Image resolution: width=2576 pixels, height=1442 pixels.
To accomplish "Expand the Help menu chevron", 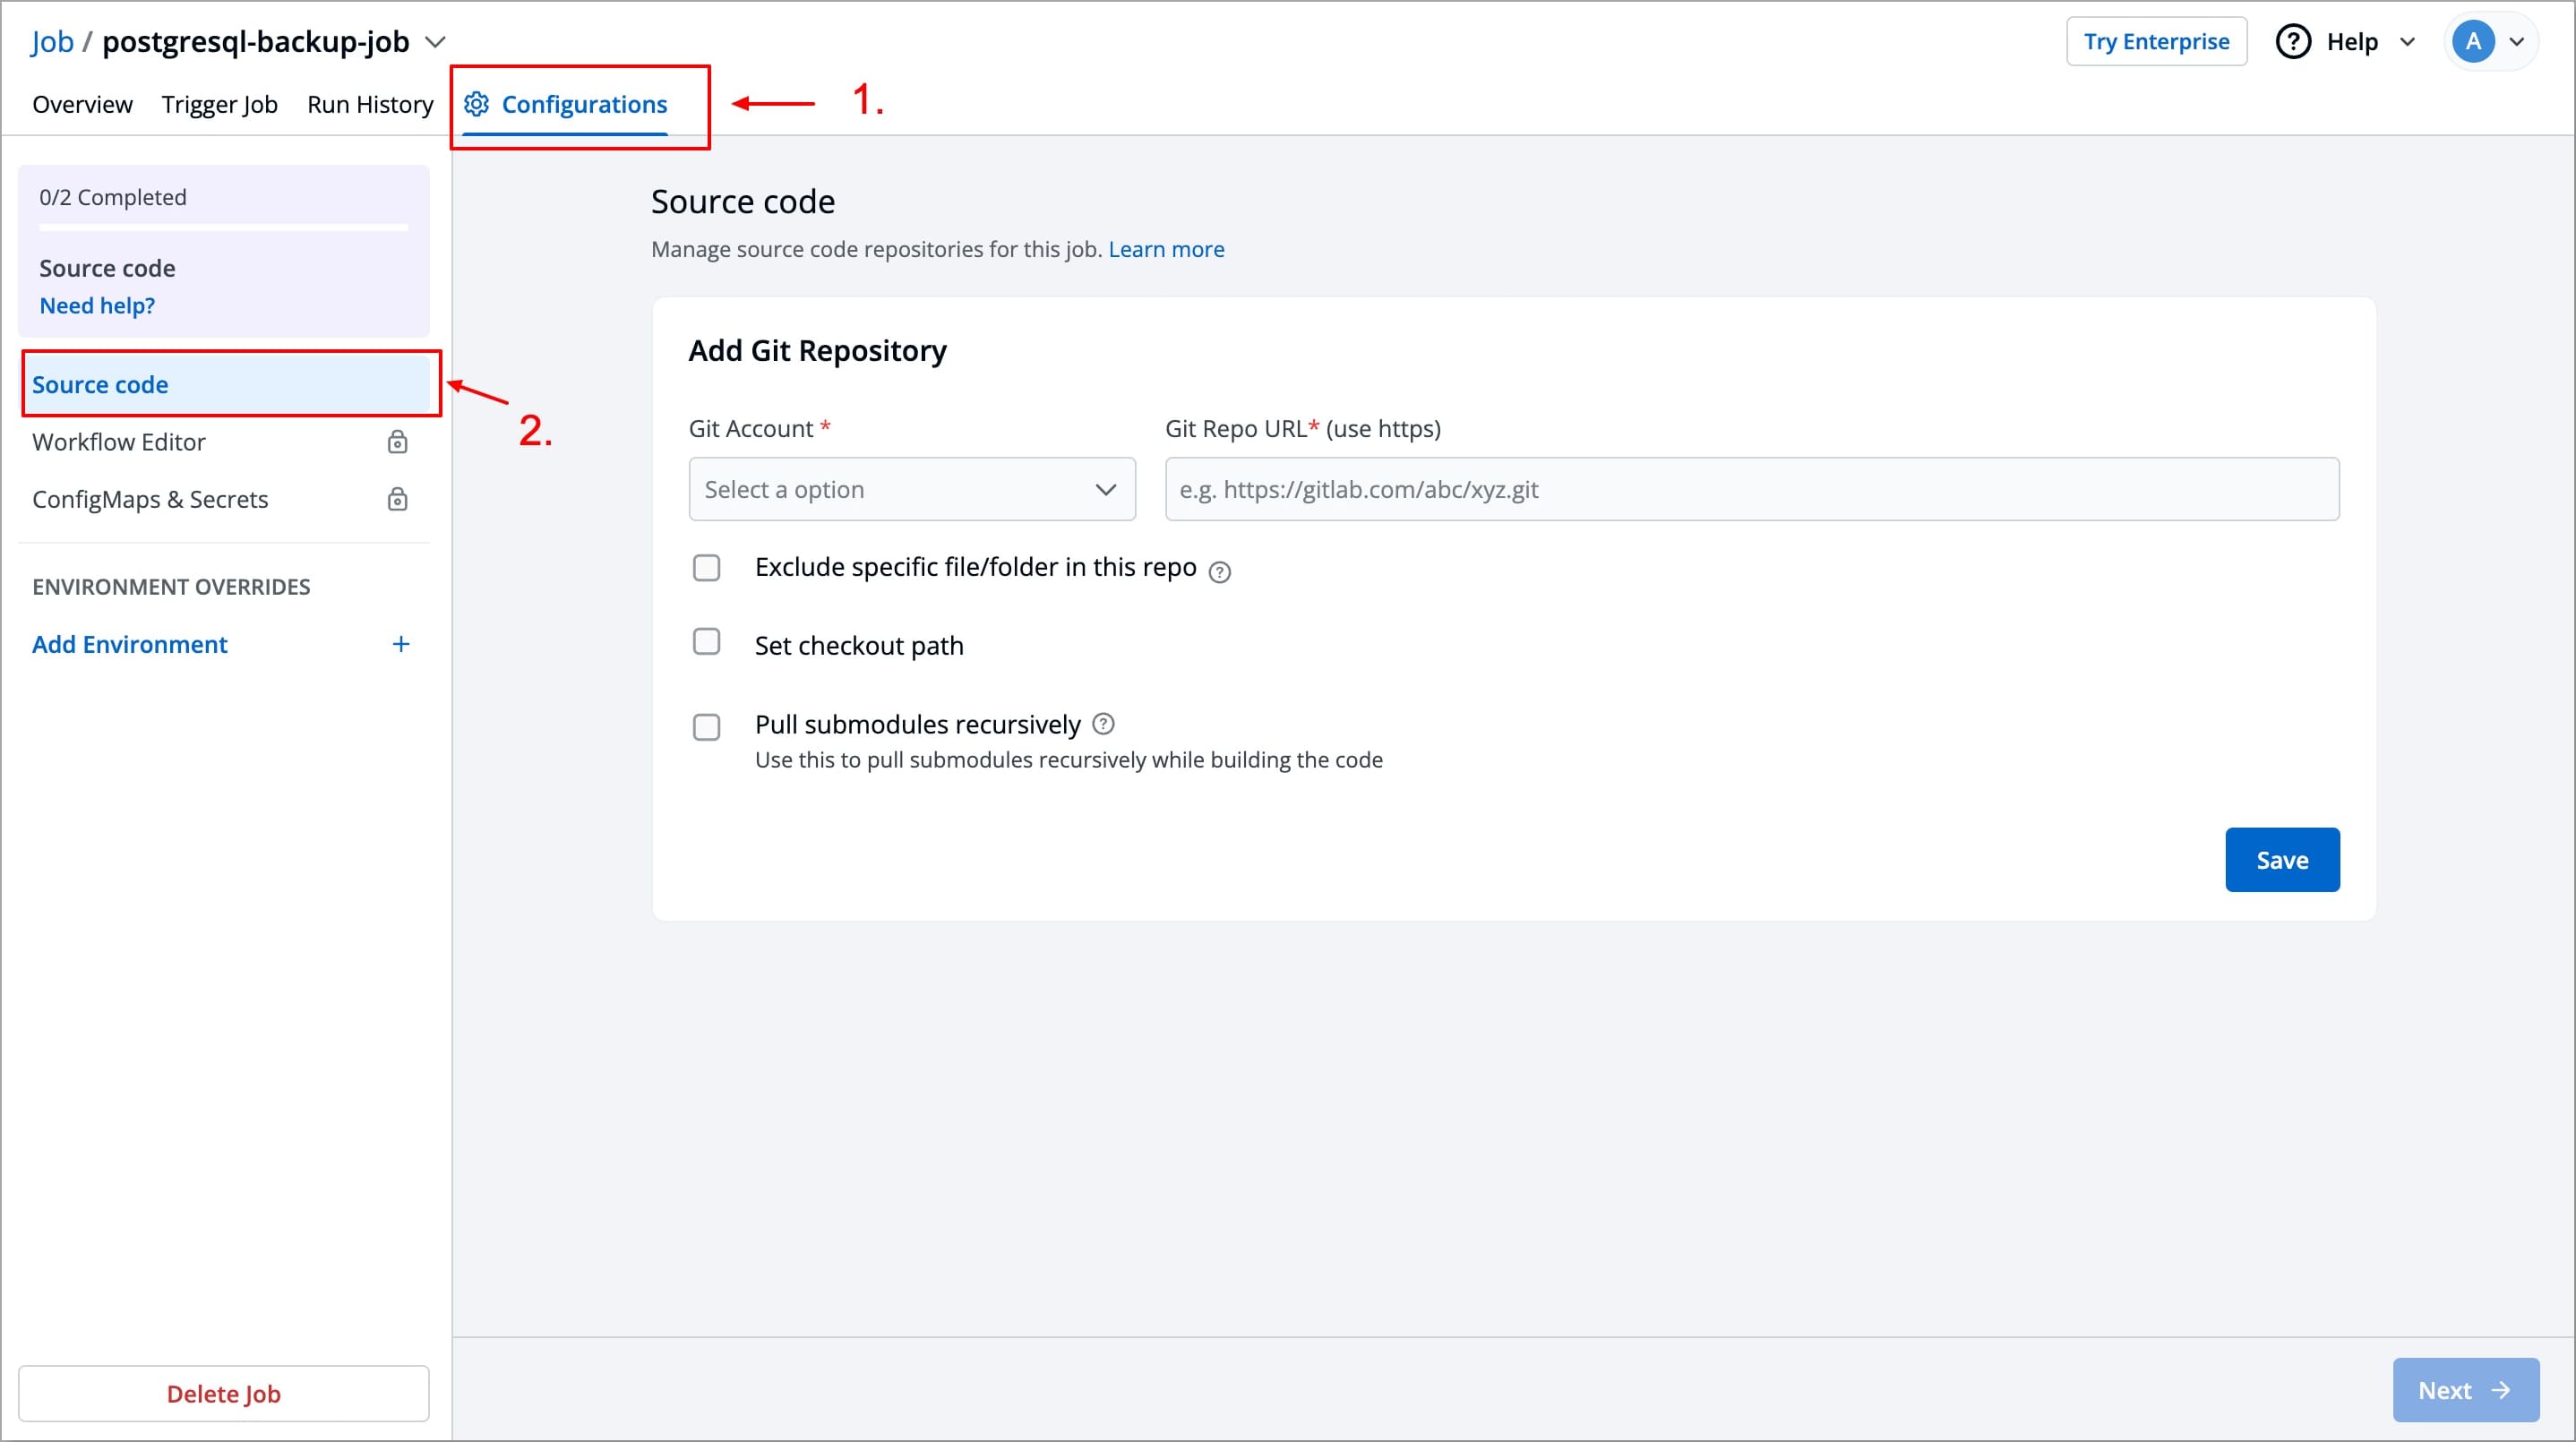I will tap(2408, 42).
